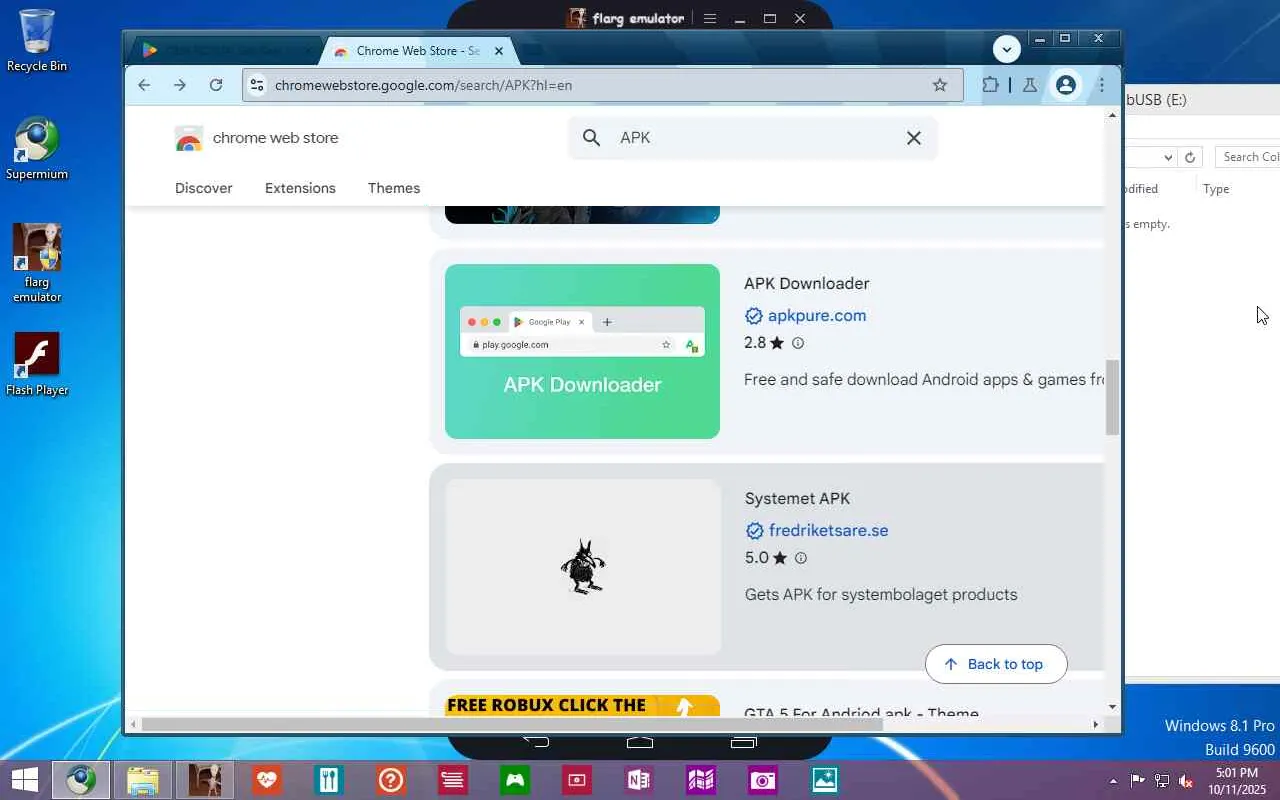The width and height of the screenshot is (1280, 800).
Task: Select the Supermium desktop shortcut
Action: 37,149
